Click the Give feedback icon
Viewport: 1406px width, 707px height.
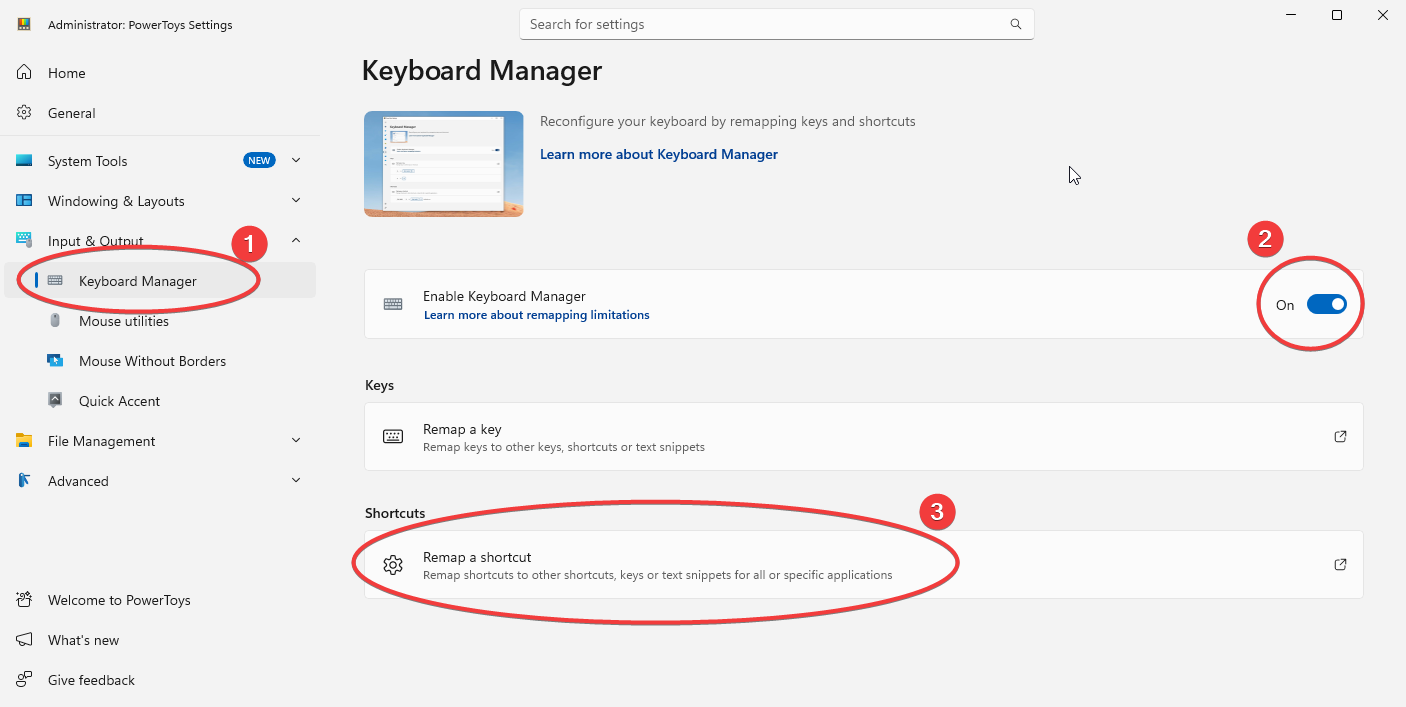click(x=25, y=680)
